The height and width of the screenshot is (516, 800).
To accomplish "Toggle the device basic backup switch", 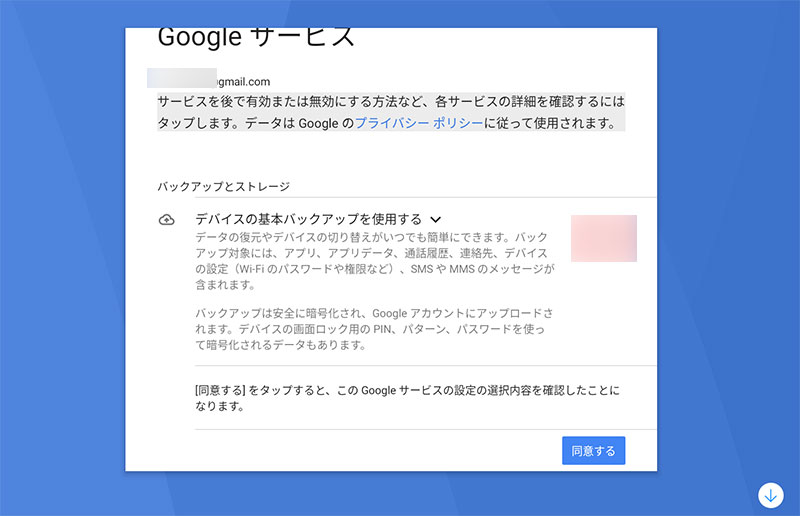I will (603, 238).
